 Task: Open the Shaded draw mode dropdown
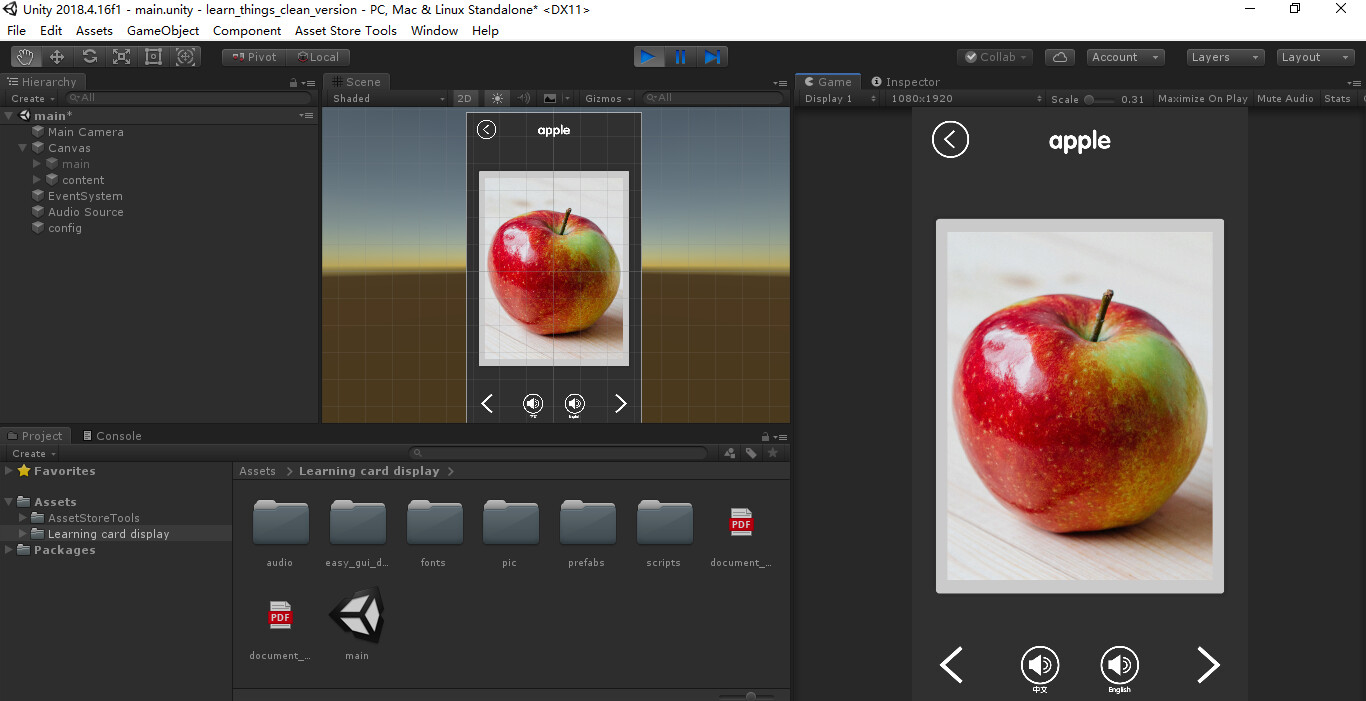(390, 98)
